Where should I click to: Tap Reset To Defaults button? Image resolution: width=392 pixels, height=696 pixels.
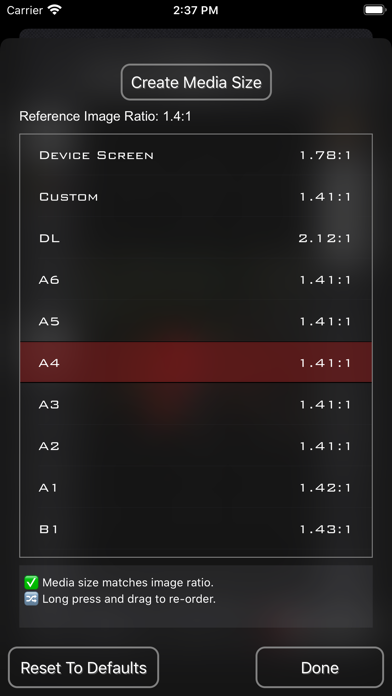83,668
